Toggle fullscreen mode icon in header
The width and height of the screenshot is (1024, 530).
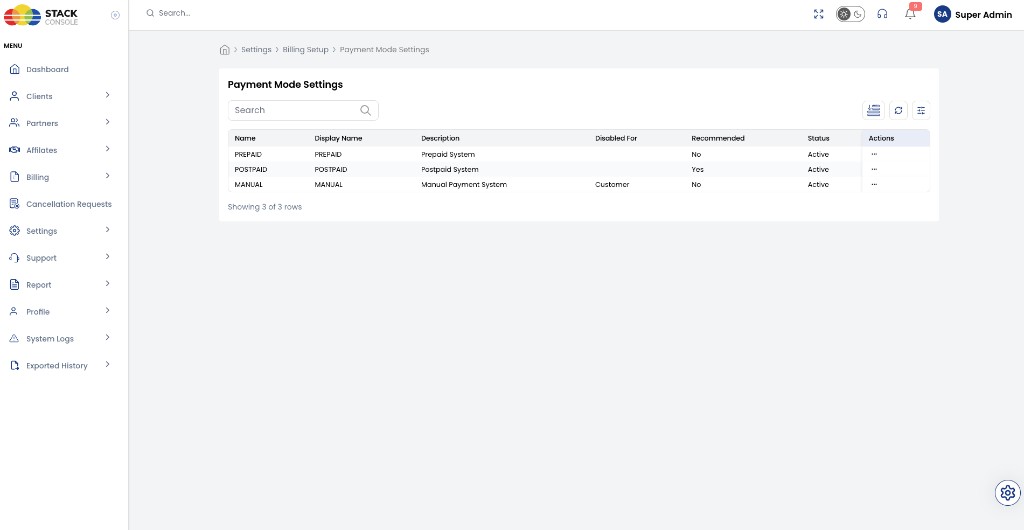pyautogui.click(x=818, y=14)
